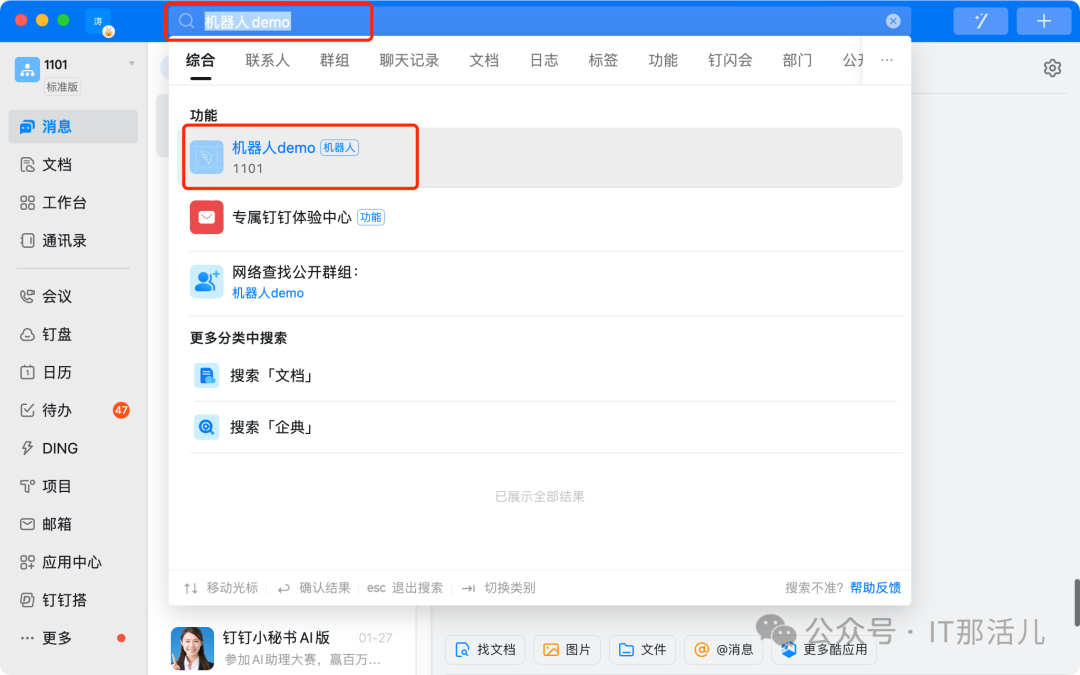Open 钉盘 in the left sidebar

pos(73,334)
